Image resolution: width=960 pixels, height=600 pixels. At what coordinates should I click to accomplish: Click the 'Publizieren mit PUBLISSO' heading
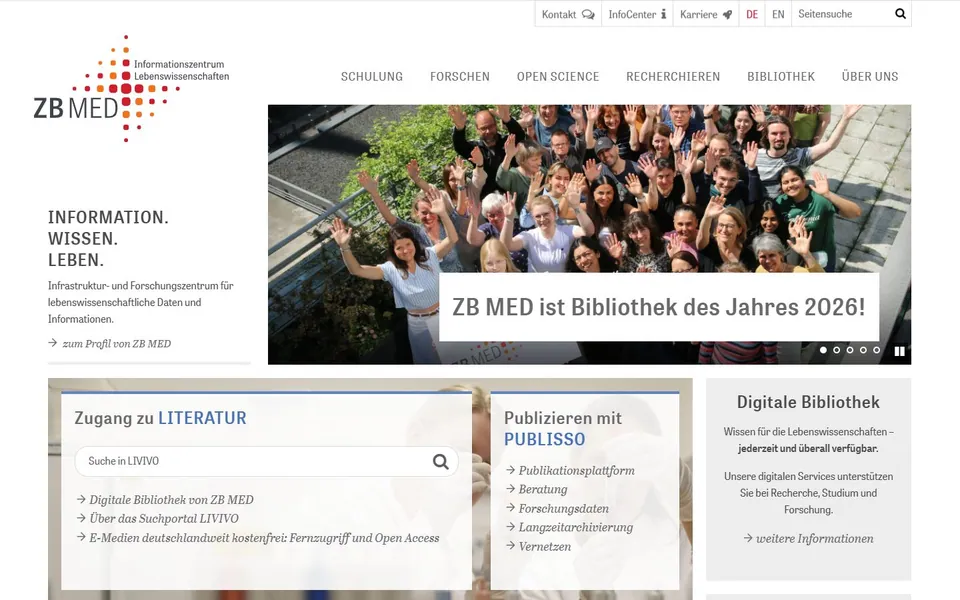[563, 429]
